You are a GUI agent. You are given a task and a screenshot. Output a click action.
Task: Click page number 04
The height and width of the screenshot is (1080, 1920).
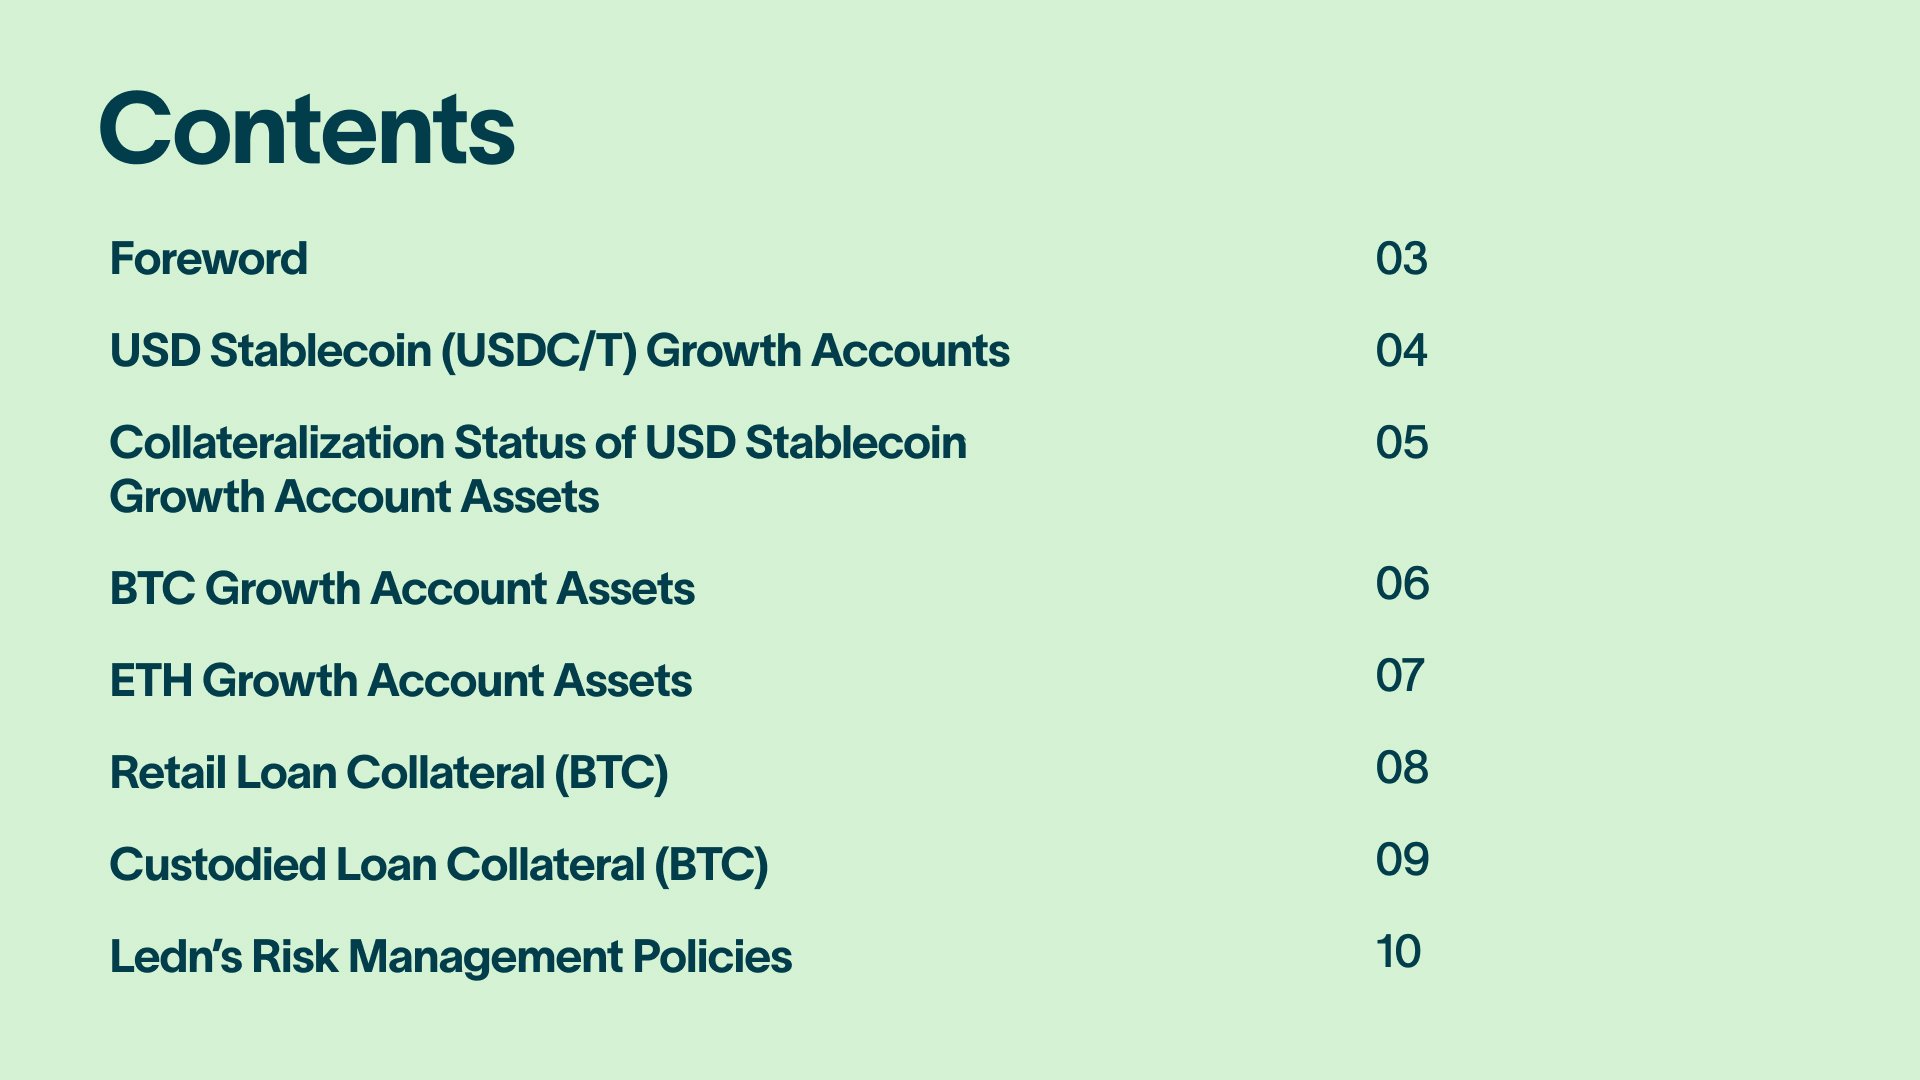pyautogui.click(x=1401, y=351)
